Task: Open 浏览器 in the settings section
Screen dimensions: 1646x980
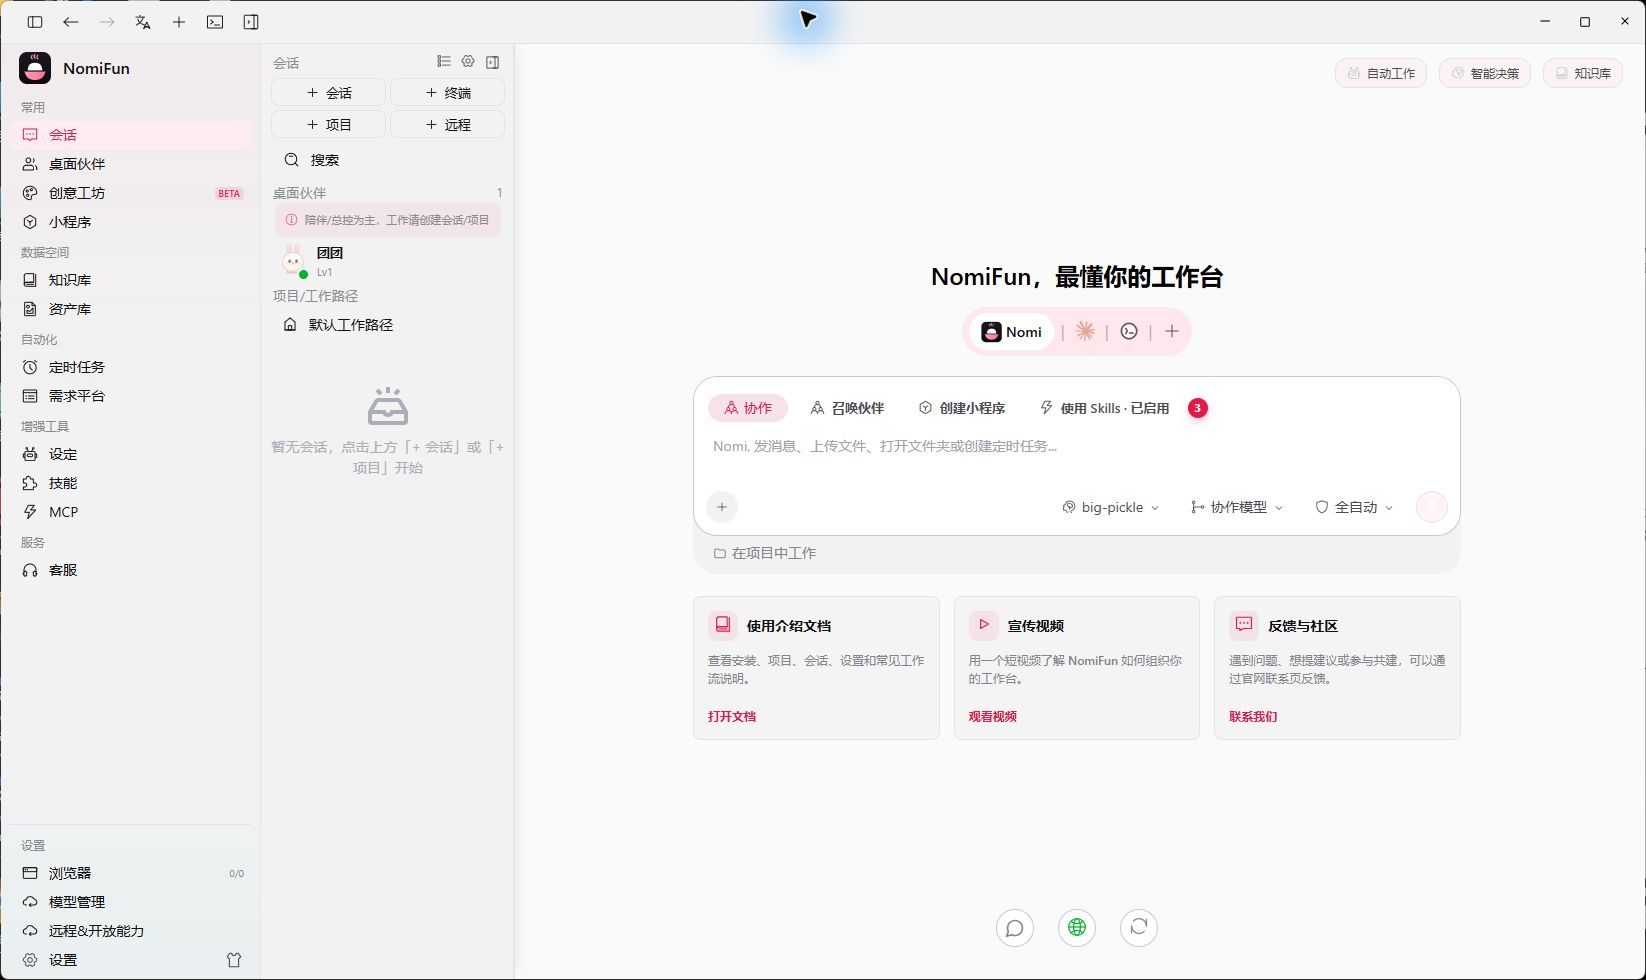Action: [133, 873]
